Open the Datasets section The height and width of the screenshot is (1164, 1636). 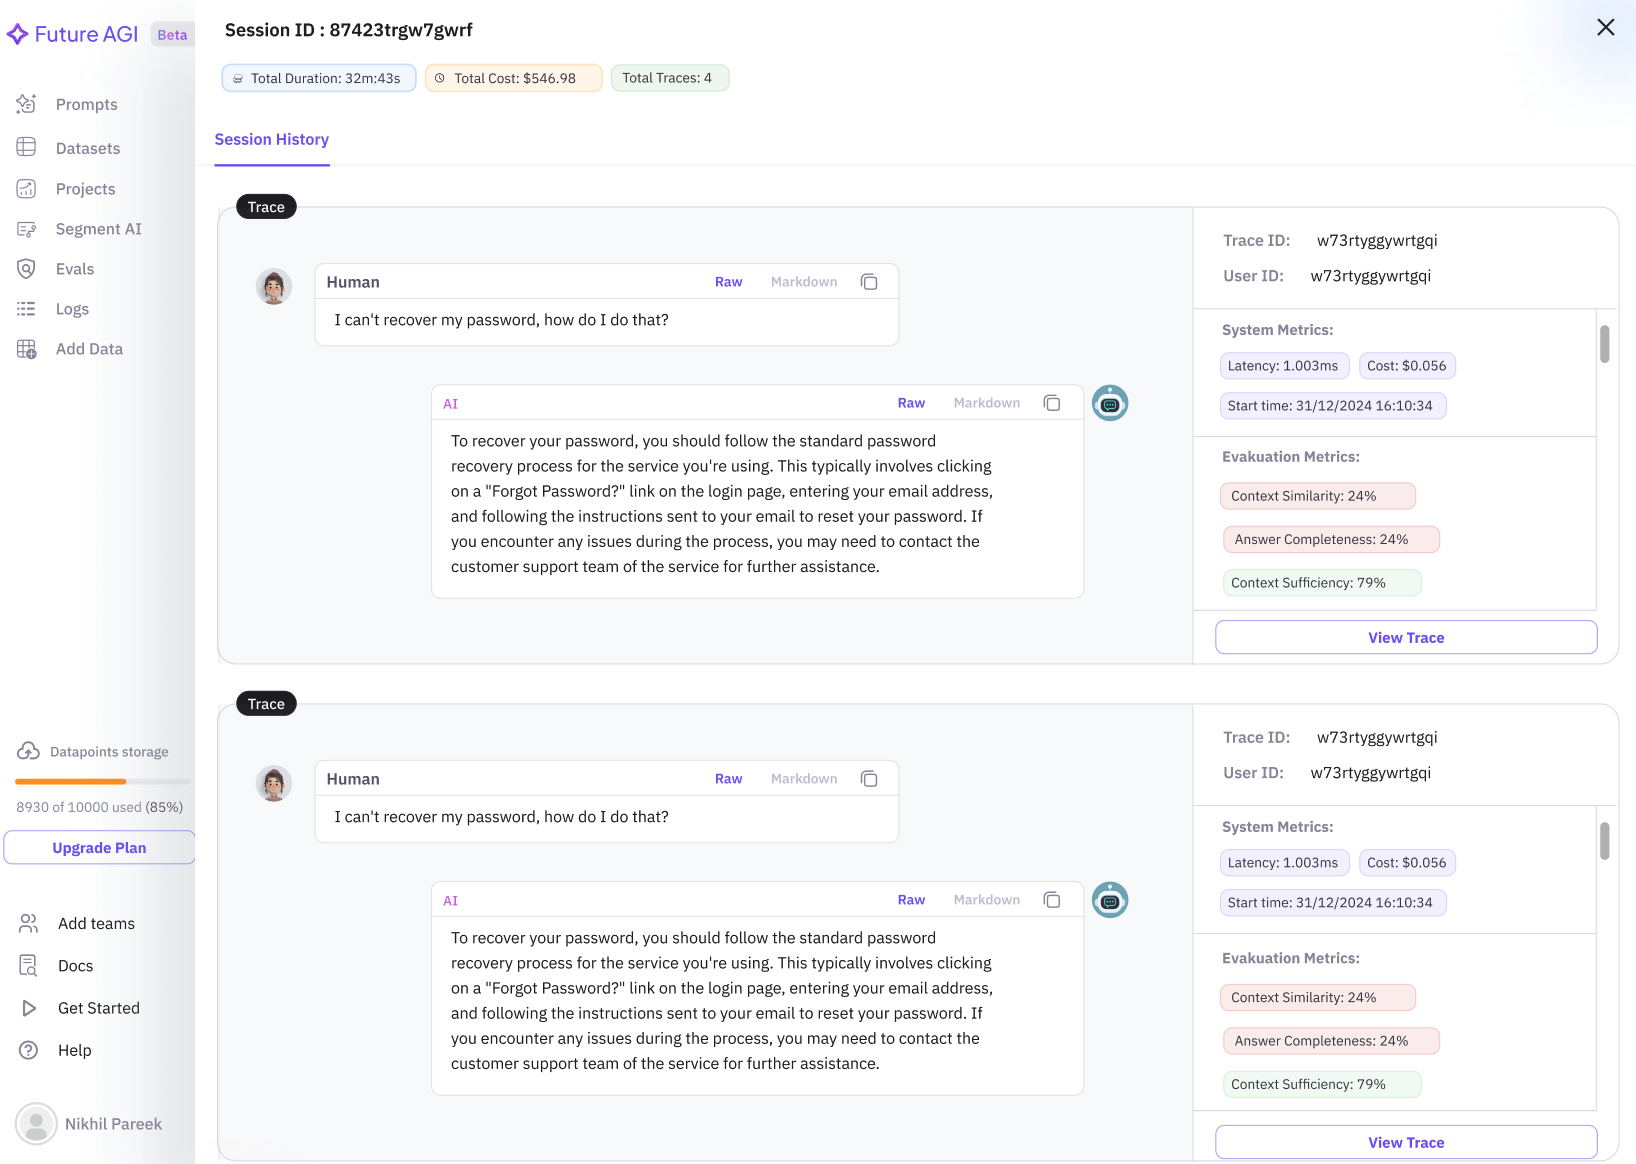coord(88,147)
